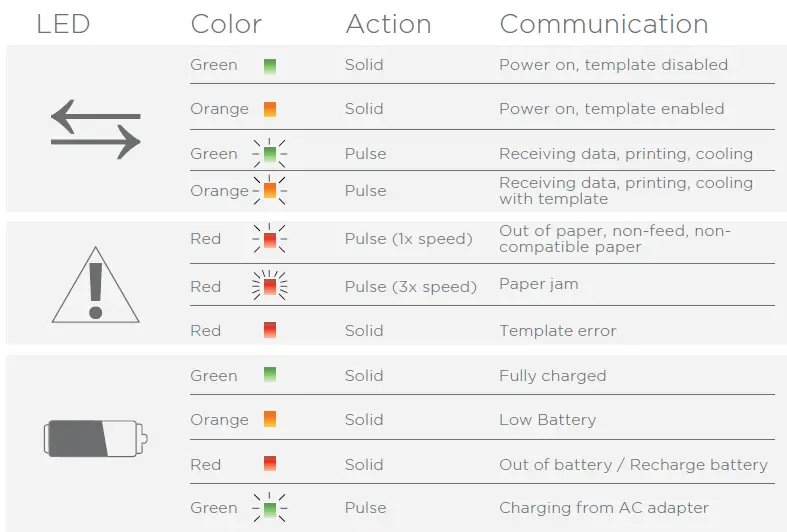Click the fast-pulsing red LED for paper jam
This screenshot has height=532, width=787.
(x=269, y=287)
